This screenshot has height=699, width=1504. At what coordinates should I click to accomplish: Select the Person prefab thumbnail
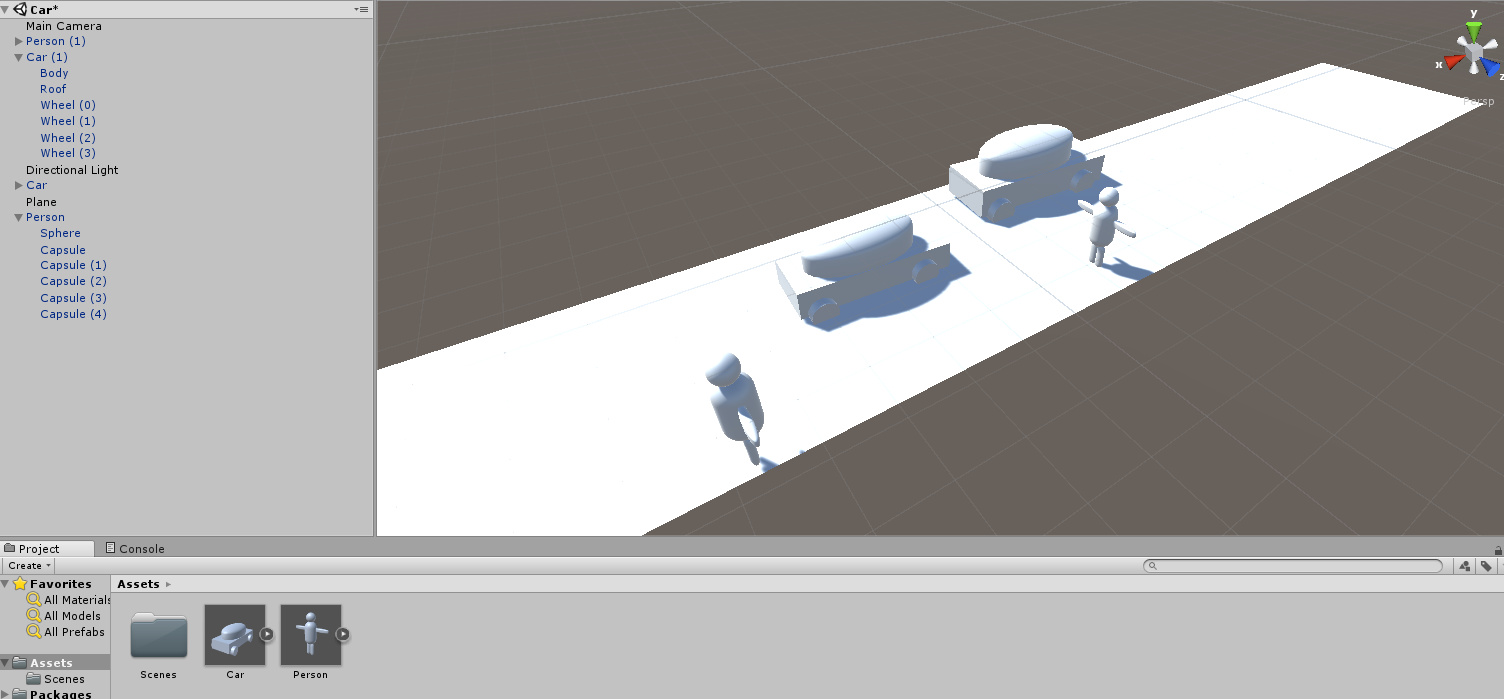[x=311, y=634]
